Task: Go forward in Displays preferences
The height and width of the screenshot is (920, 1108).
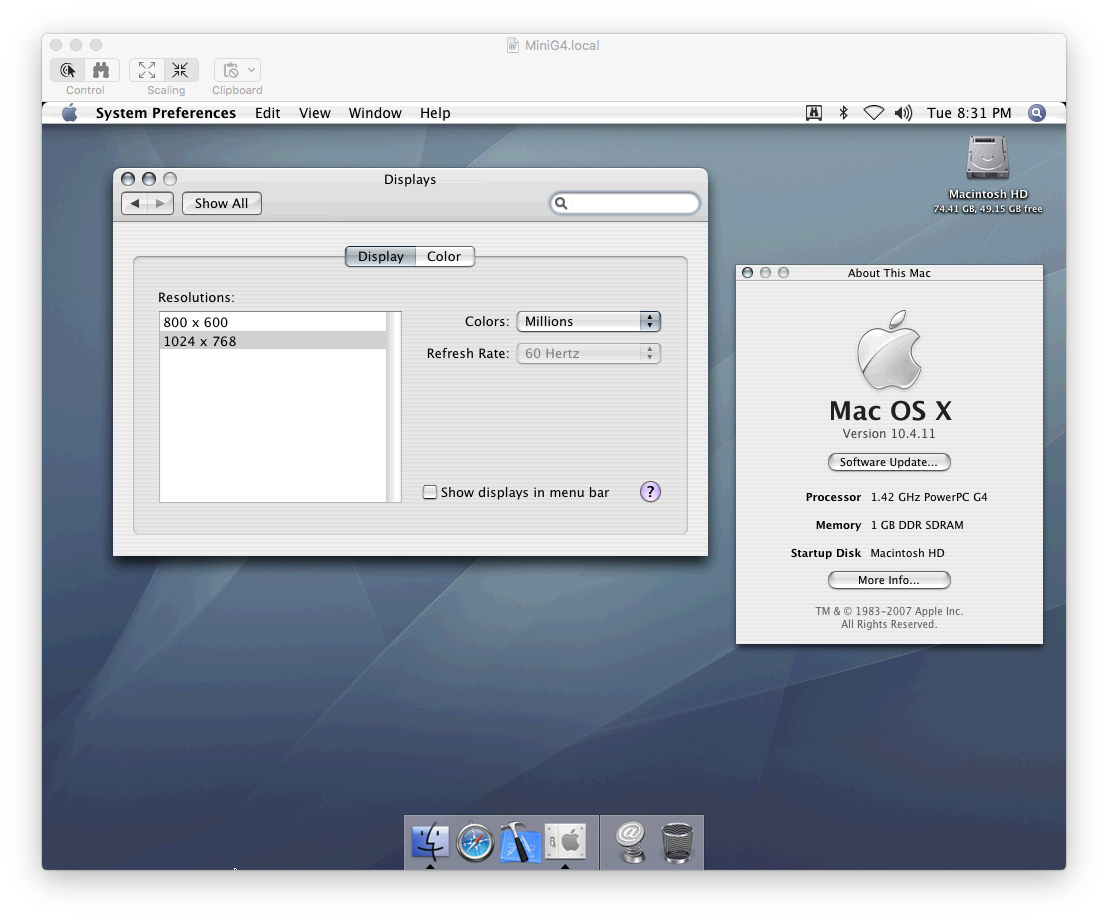Action: click(160, 204)
